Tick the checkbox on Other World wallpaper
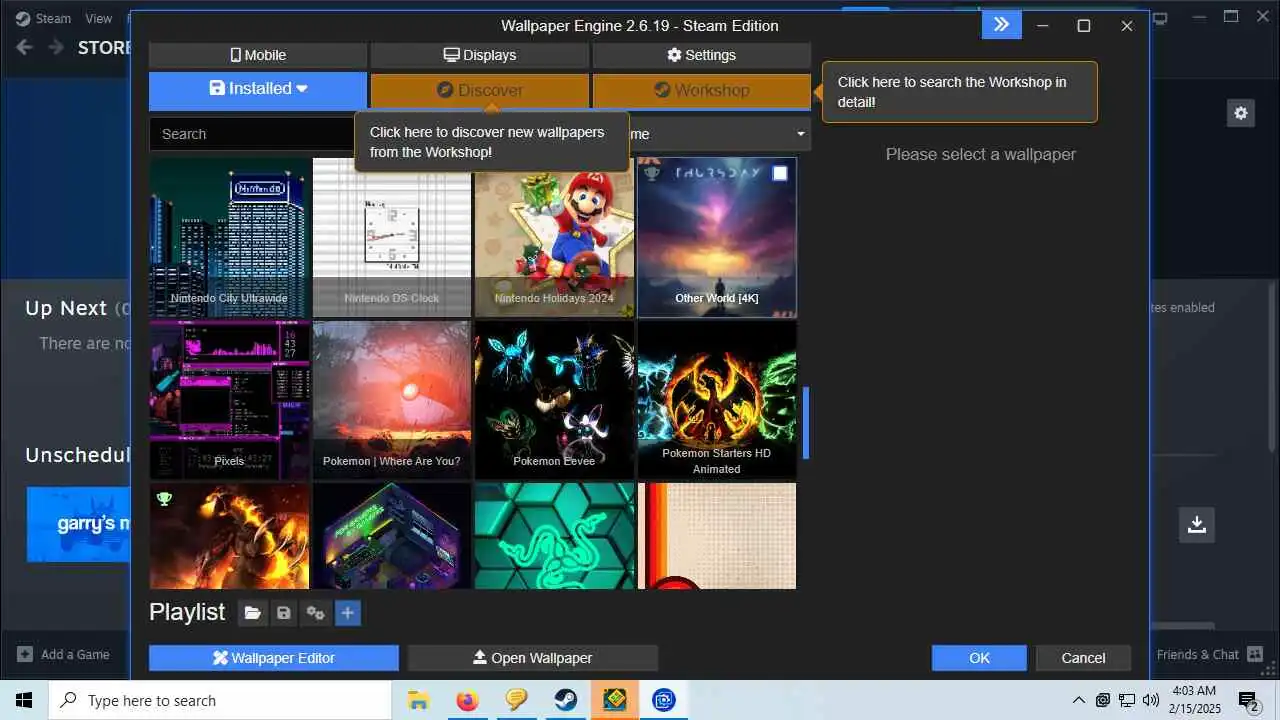The image size is (1280, 720). coord(780,173)
